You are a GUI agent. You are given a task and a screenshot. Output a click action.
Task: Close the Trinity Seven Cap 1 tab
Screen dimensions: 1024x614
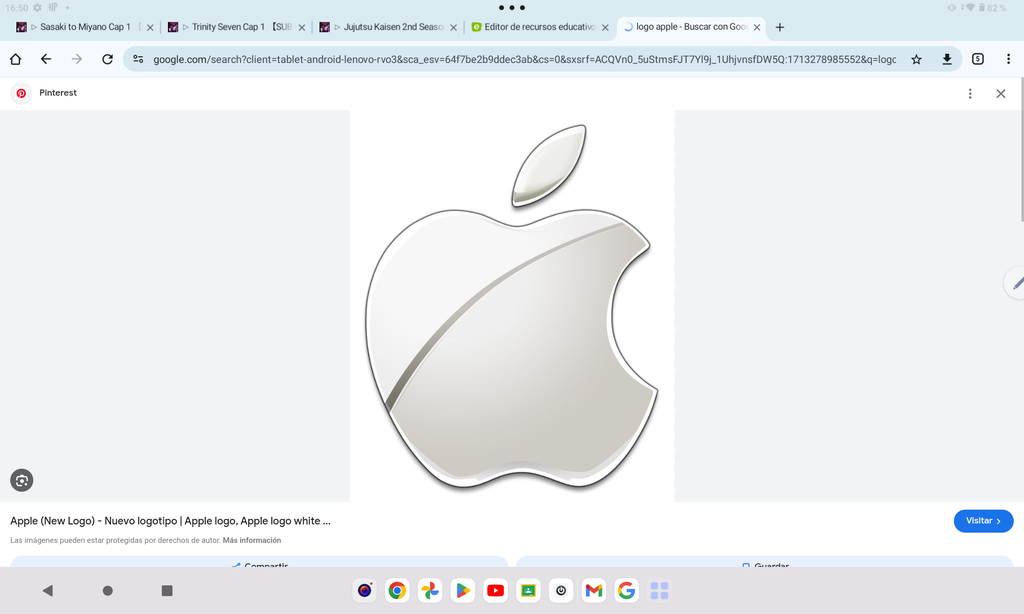[x=302, y=27]
